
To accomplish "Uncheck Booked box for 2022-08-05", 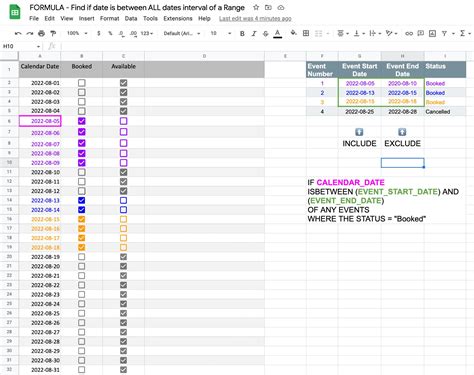I will click(82, 121).
